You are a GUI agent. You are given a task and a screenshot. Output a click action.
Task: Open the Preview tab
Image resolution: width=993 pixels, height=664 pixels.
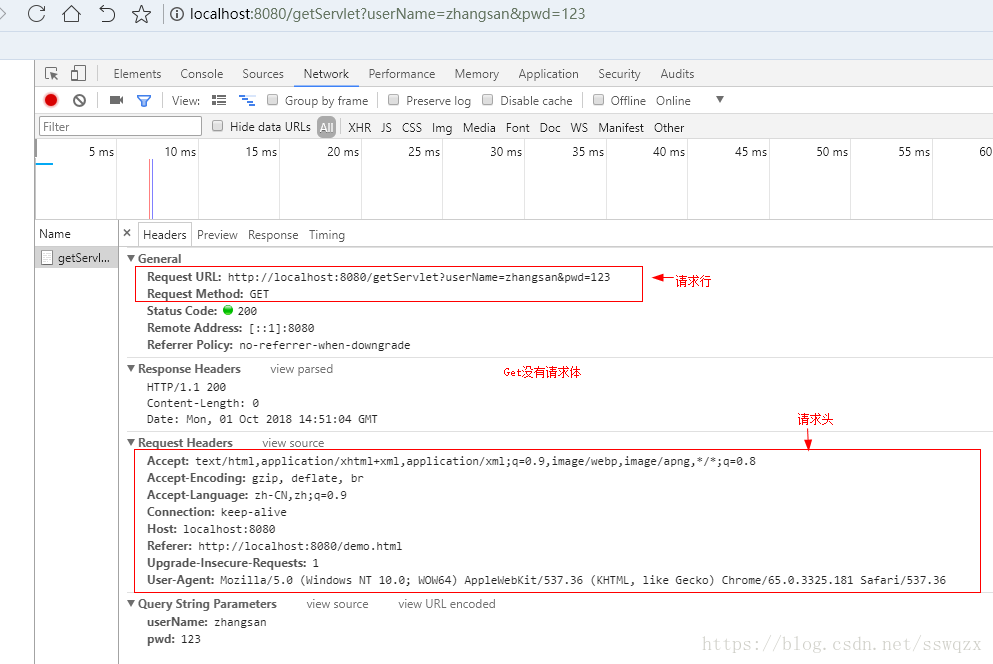point(217,234)
